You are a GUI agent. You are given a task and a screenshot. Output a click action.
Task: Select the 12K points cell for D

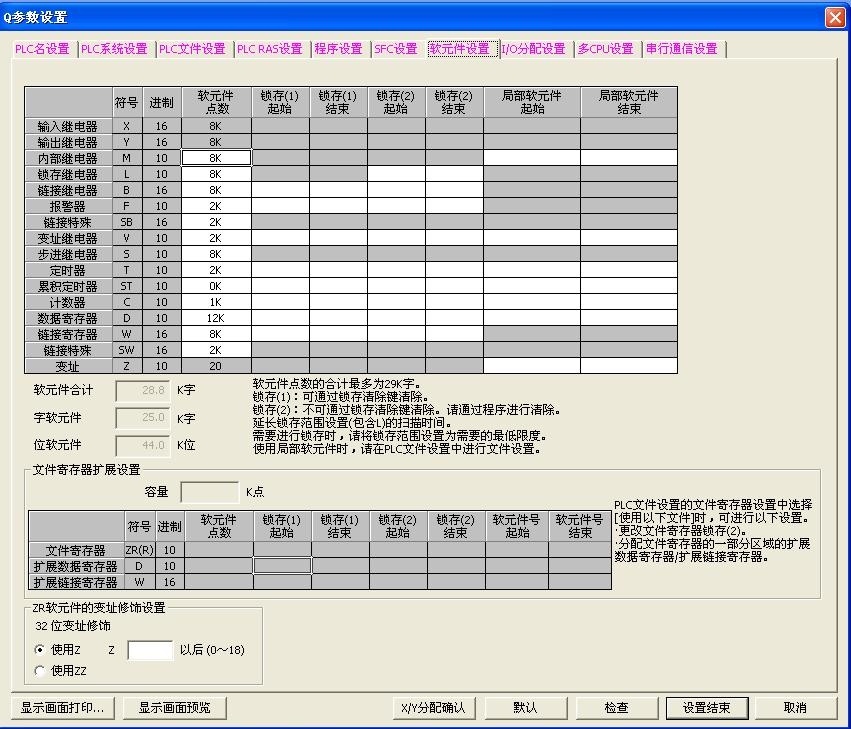click(x=217, y=318)
